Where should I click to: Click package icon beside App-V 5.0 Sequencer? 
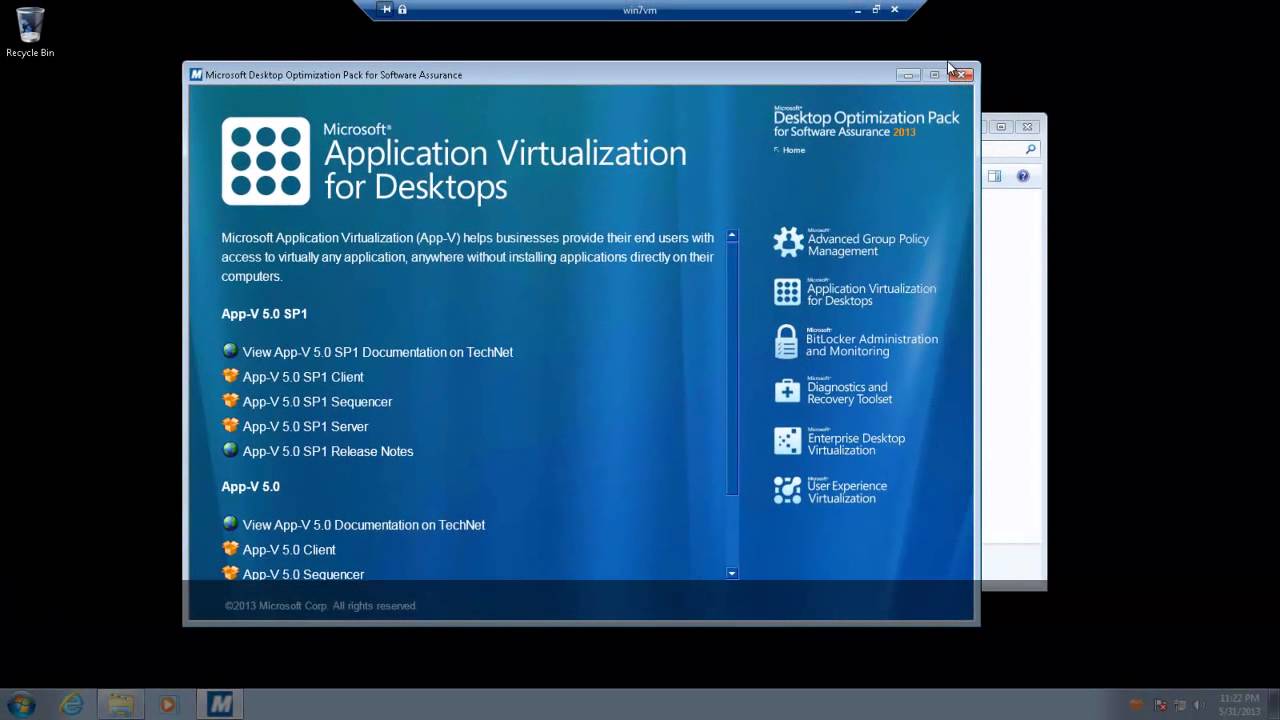230,573
